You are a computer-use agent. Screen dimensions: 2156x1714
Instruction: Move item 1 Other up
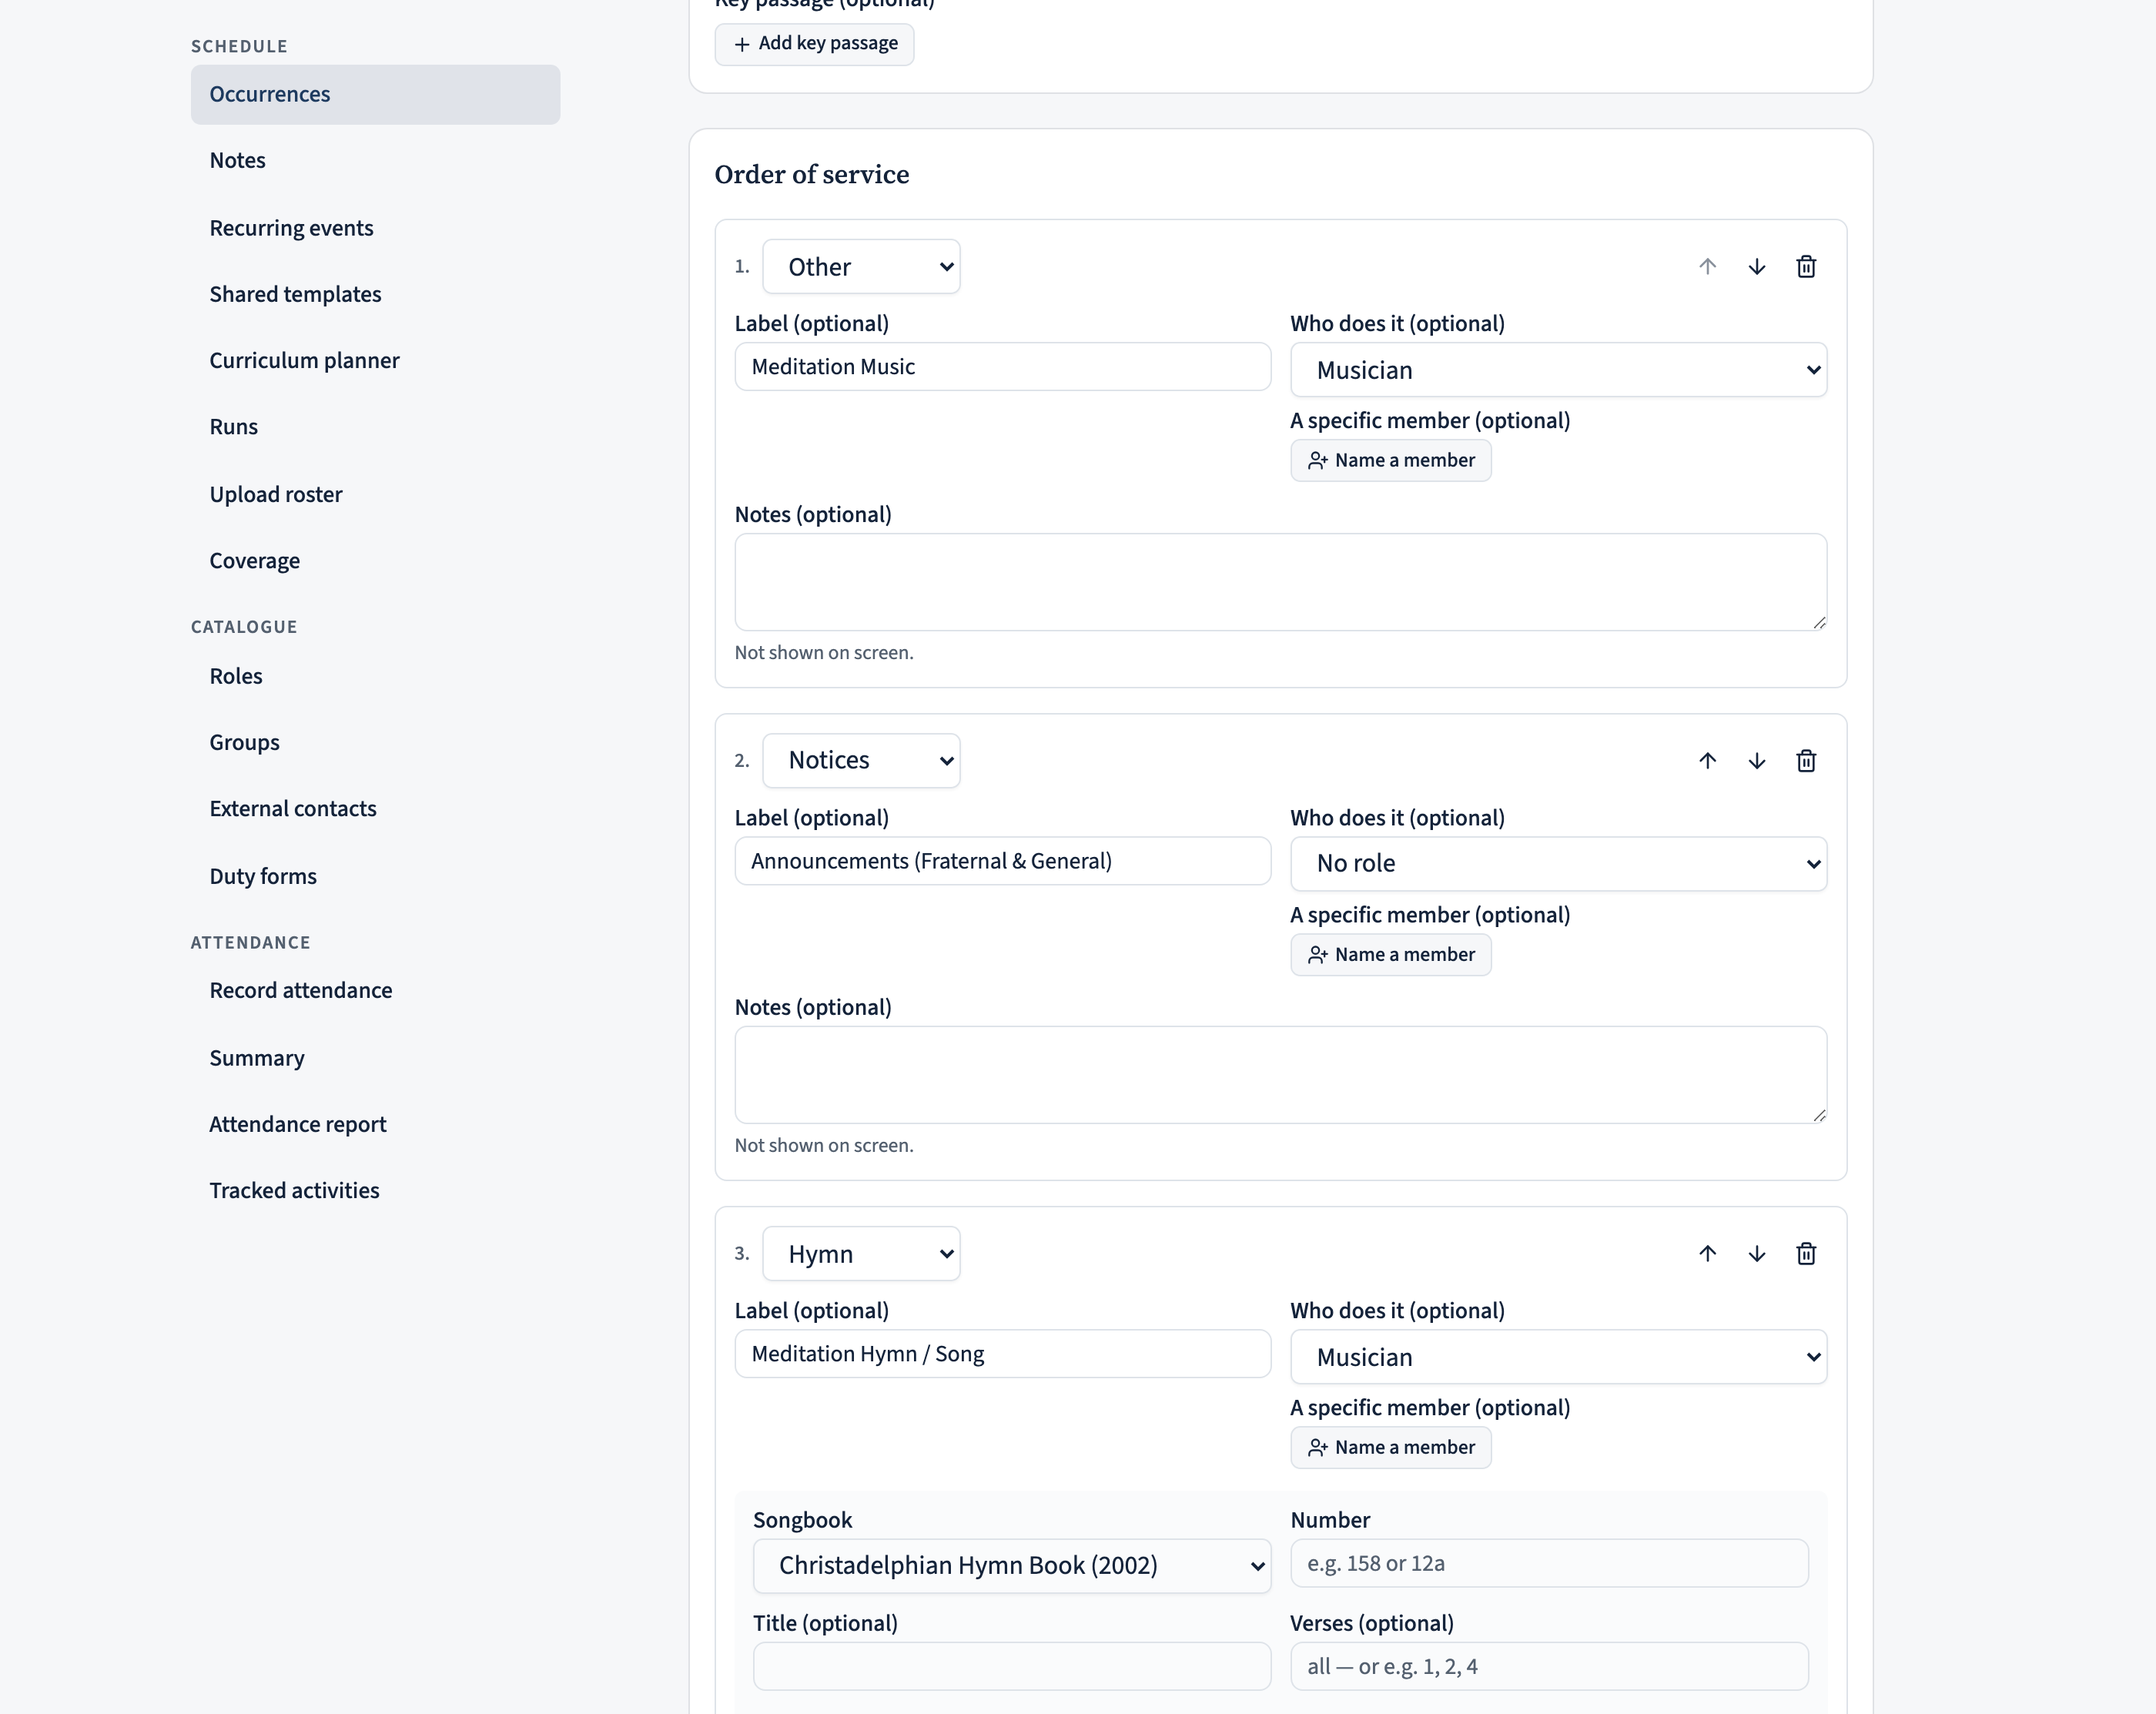pyautogui.click(x=1707, y=267)
